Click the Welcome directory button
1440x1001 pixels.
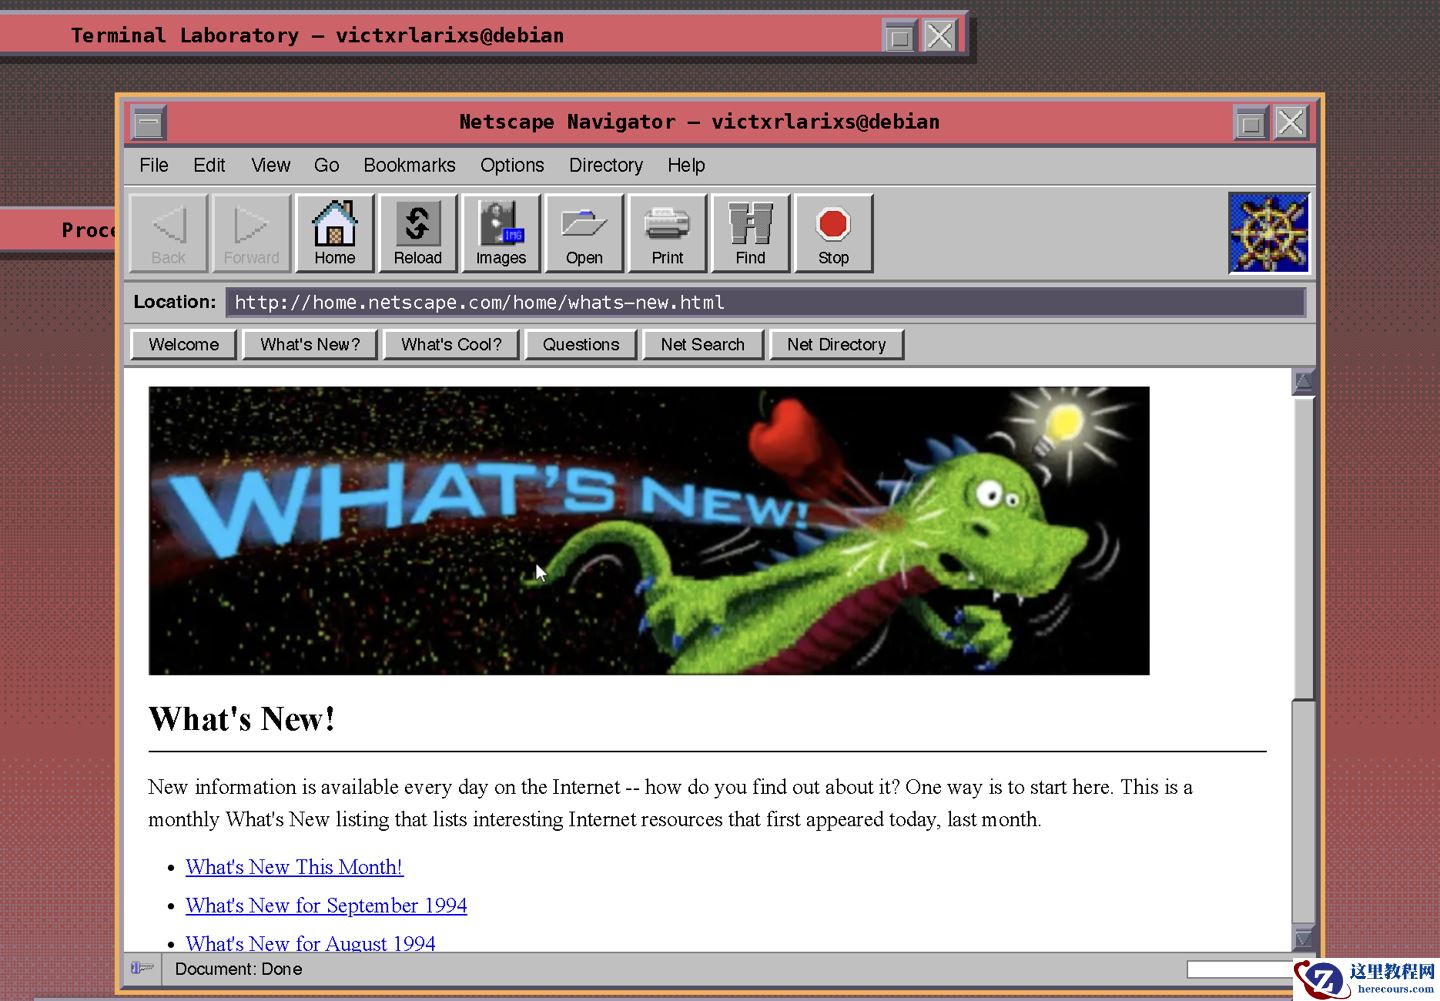pos(184,344)
